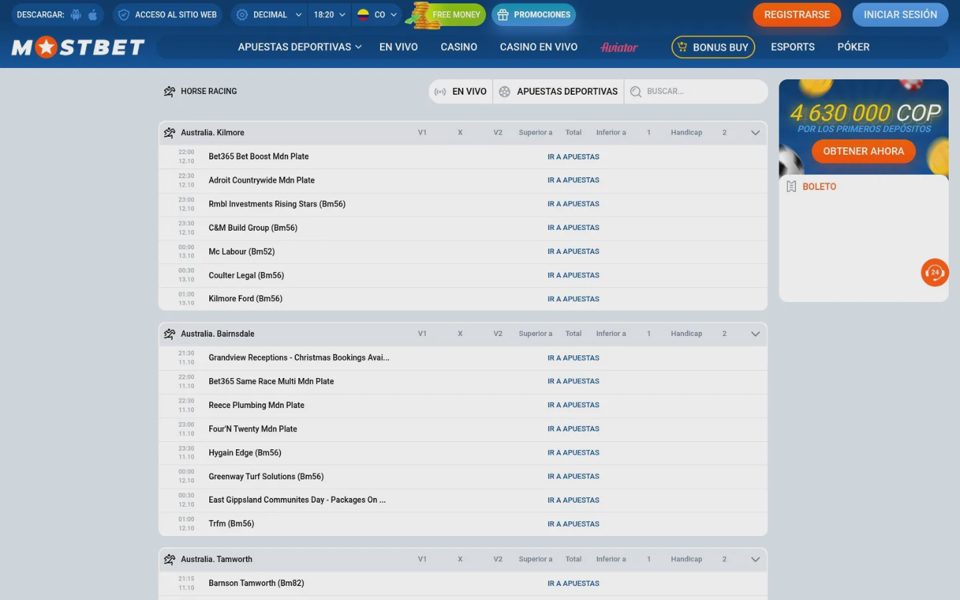Go to bets for Kilmore Ford (Bm56)
960x600 pixels.
[573, 299]
